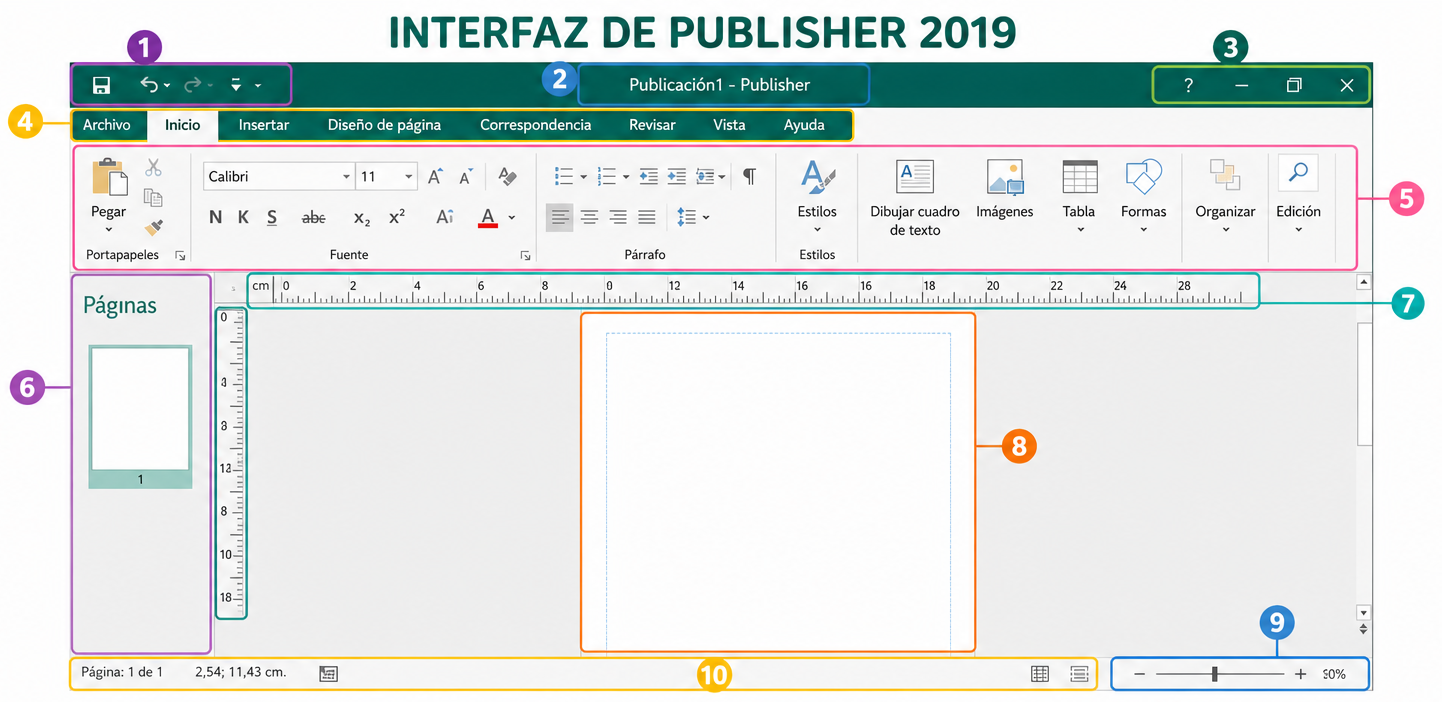Open the Insertar ribbon tab
This screenshot has height=702, width=1442.
[x=264, y=125]
